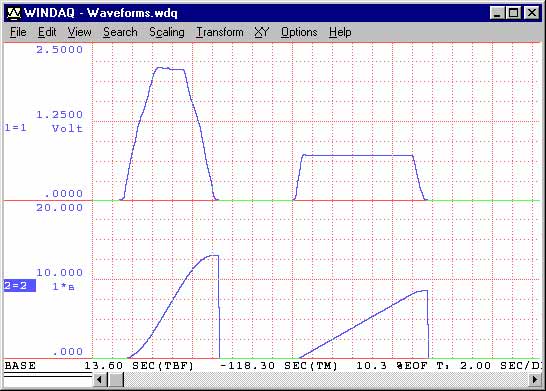The image size is (546, 391).
Task: Close the WINDAQ window
Action: [x=532, y=13]
